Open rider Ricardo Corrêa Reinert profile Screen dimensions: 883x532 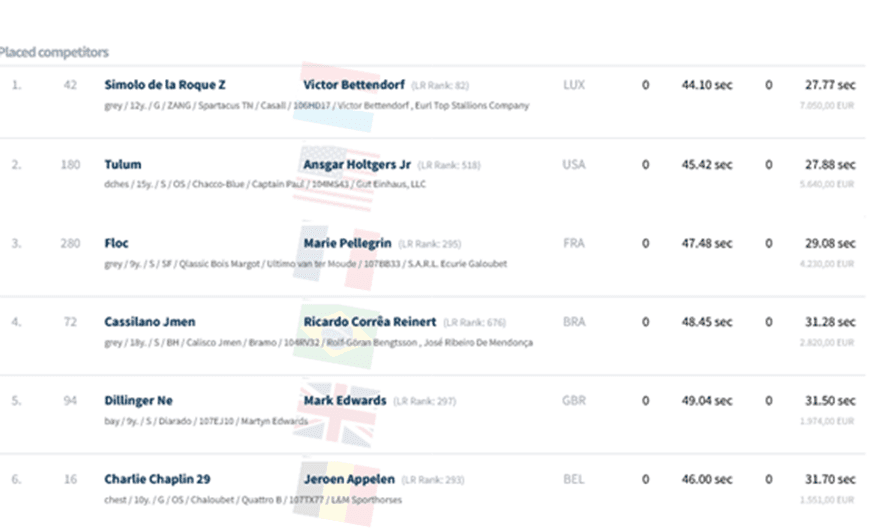(x=370, y=322)
